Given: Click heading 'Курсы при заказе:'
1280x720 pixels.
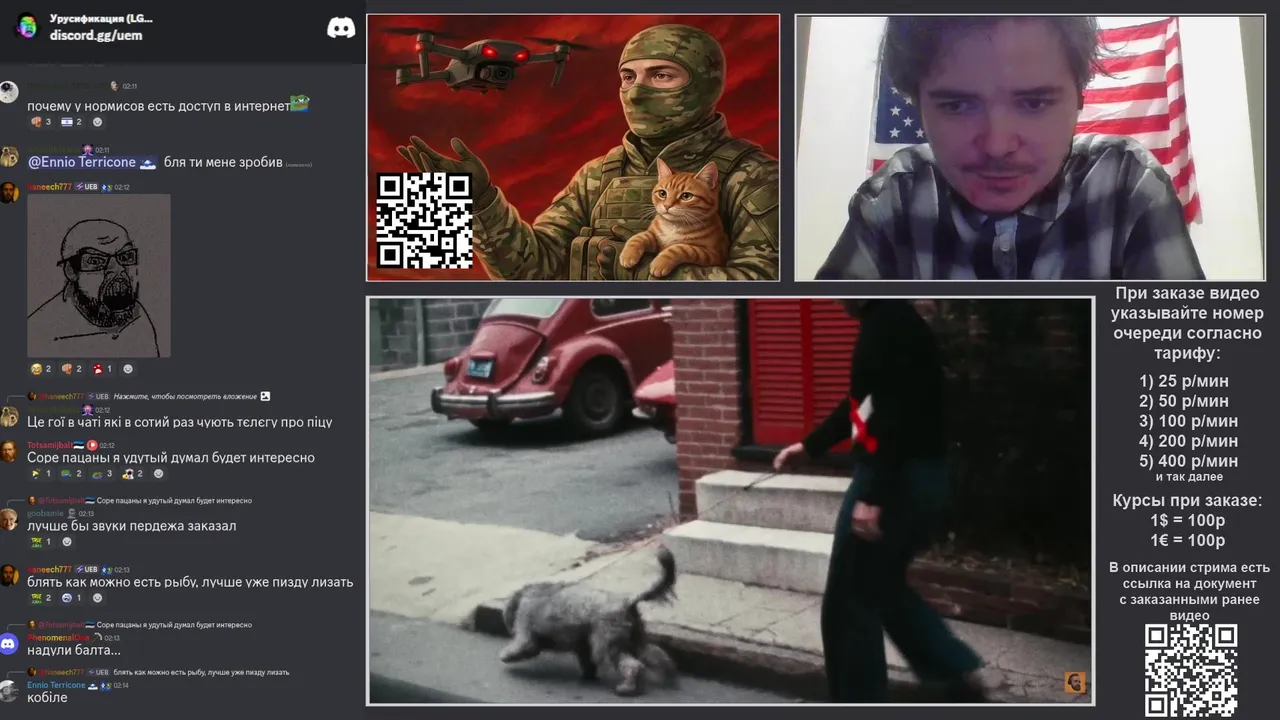Looking at the screenshot, I should pos(1187,500).
